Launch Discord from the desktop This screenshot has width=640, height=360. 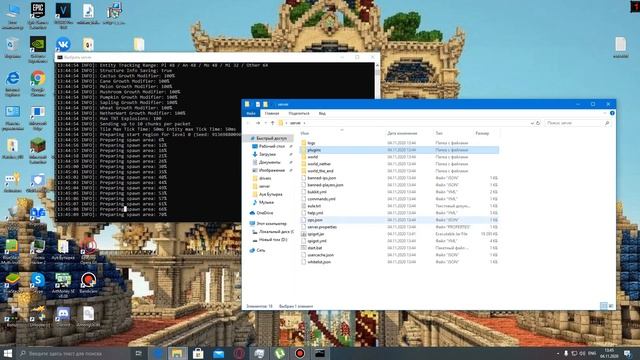[x=63, y=316]
